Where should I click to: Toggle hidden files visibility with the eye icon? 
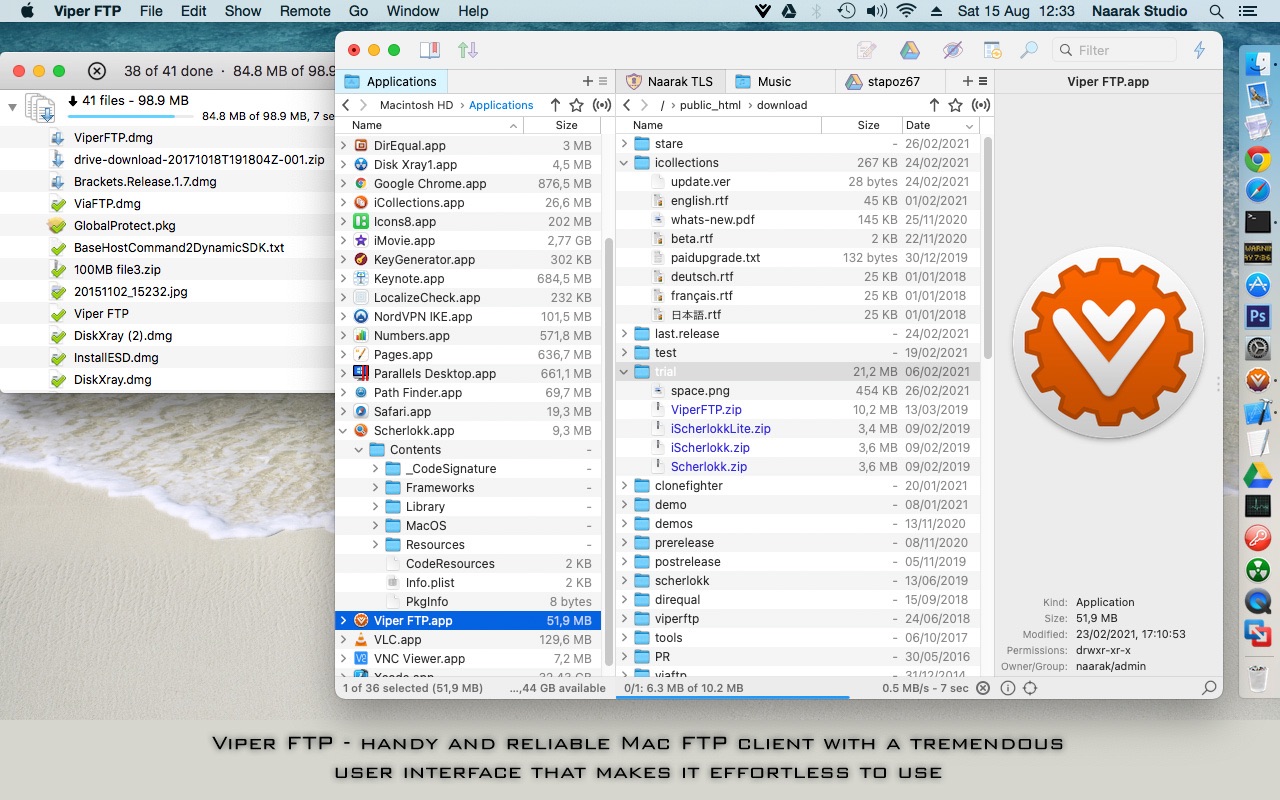pos(952,49)
